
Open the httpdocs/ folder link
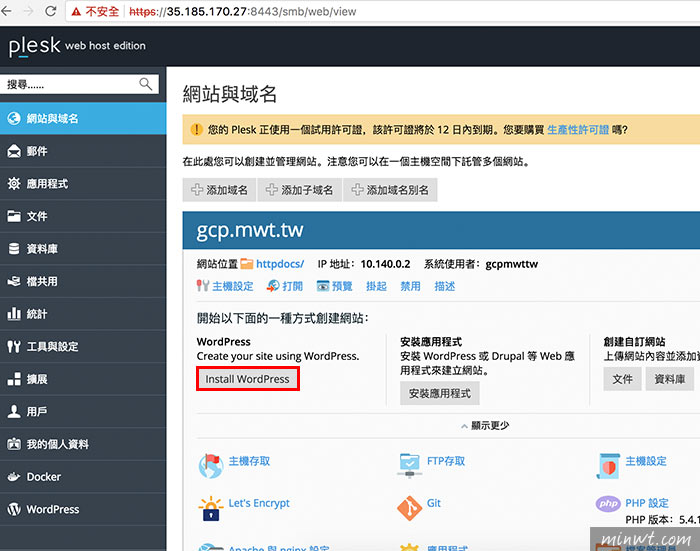[x=280, y=264]
